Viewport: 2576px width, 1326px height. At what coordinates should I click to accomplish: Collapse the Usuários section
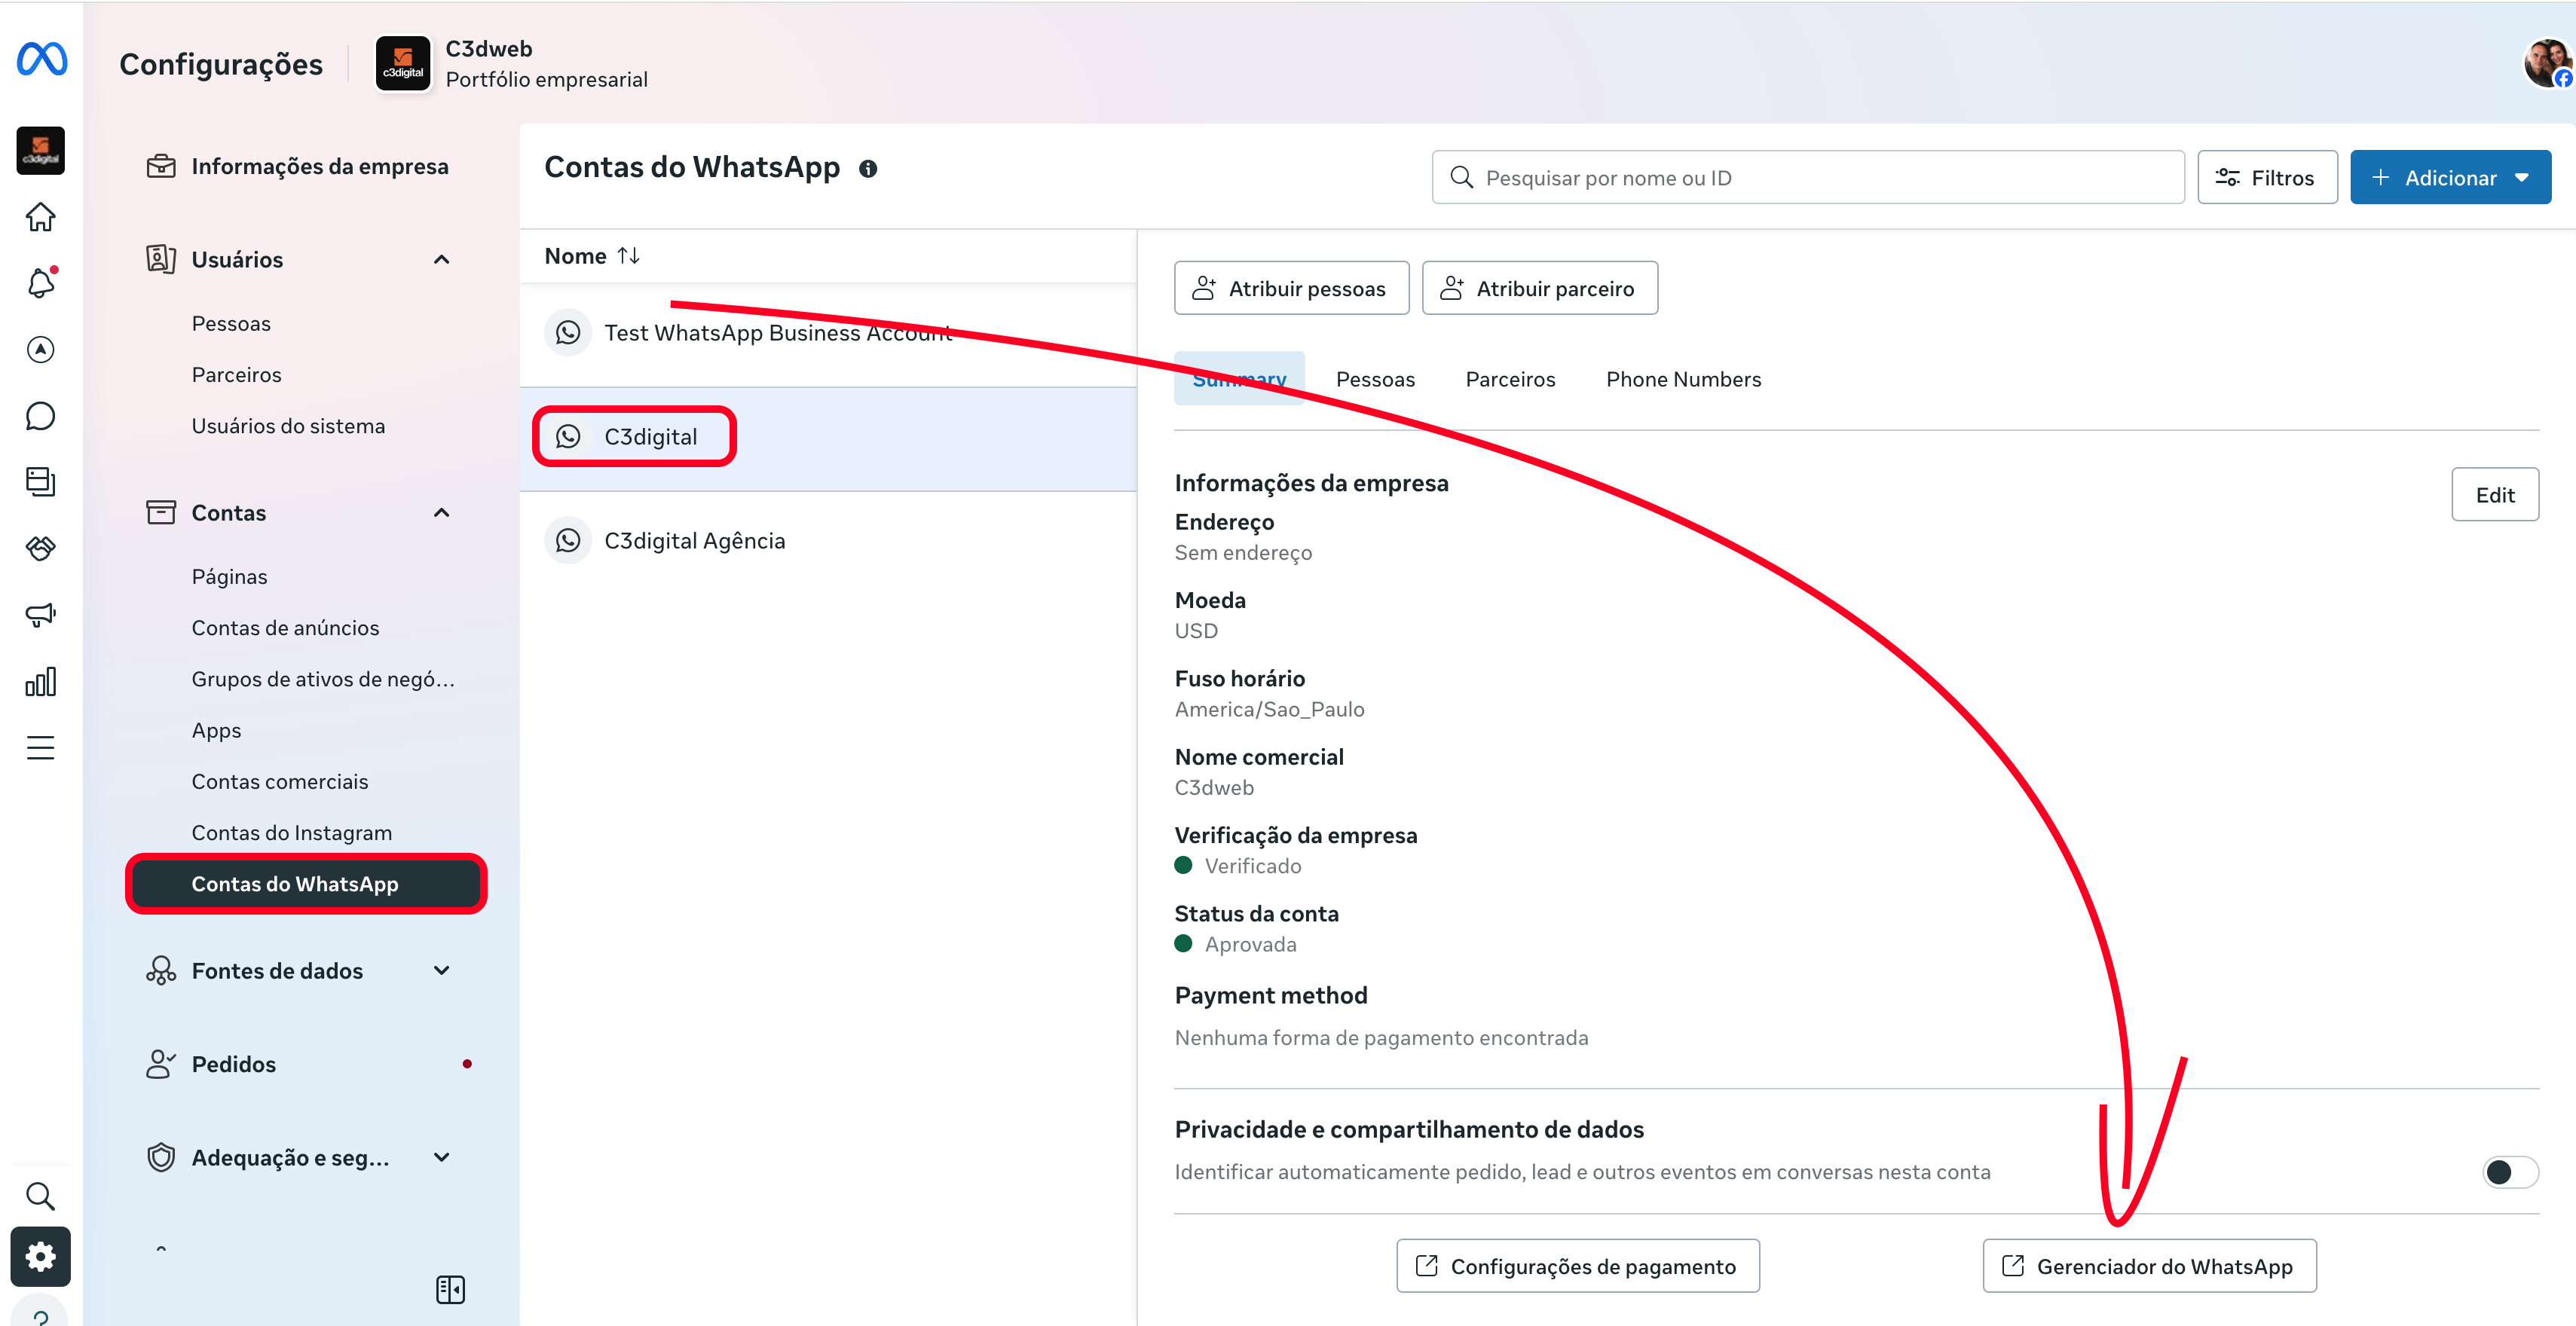tap(441, 259)
